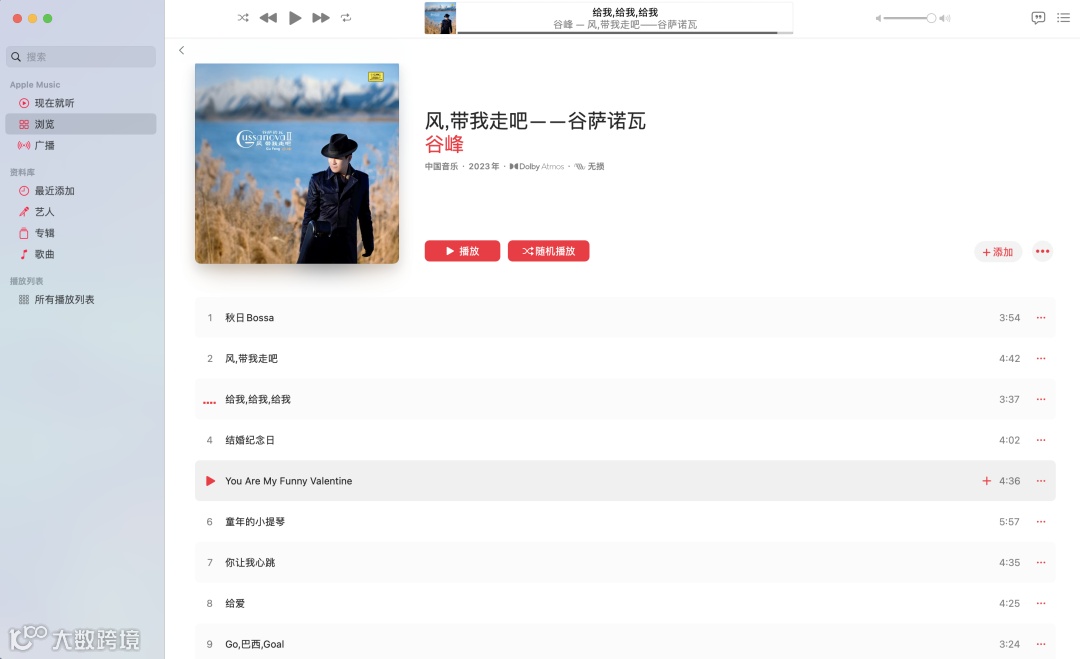
Task: Toggle shuffle mode in playback controls
Action: click(243, 18)
